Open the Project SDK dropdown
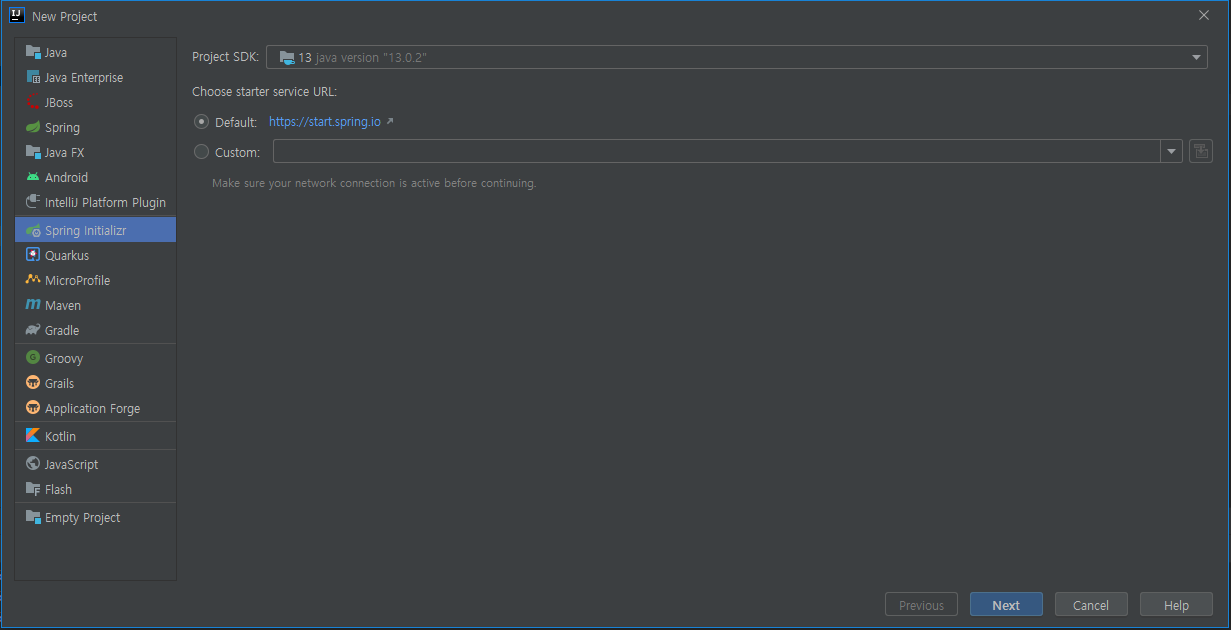1231x630 pixels. [x=737, y=58]
